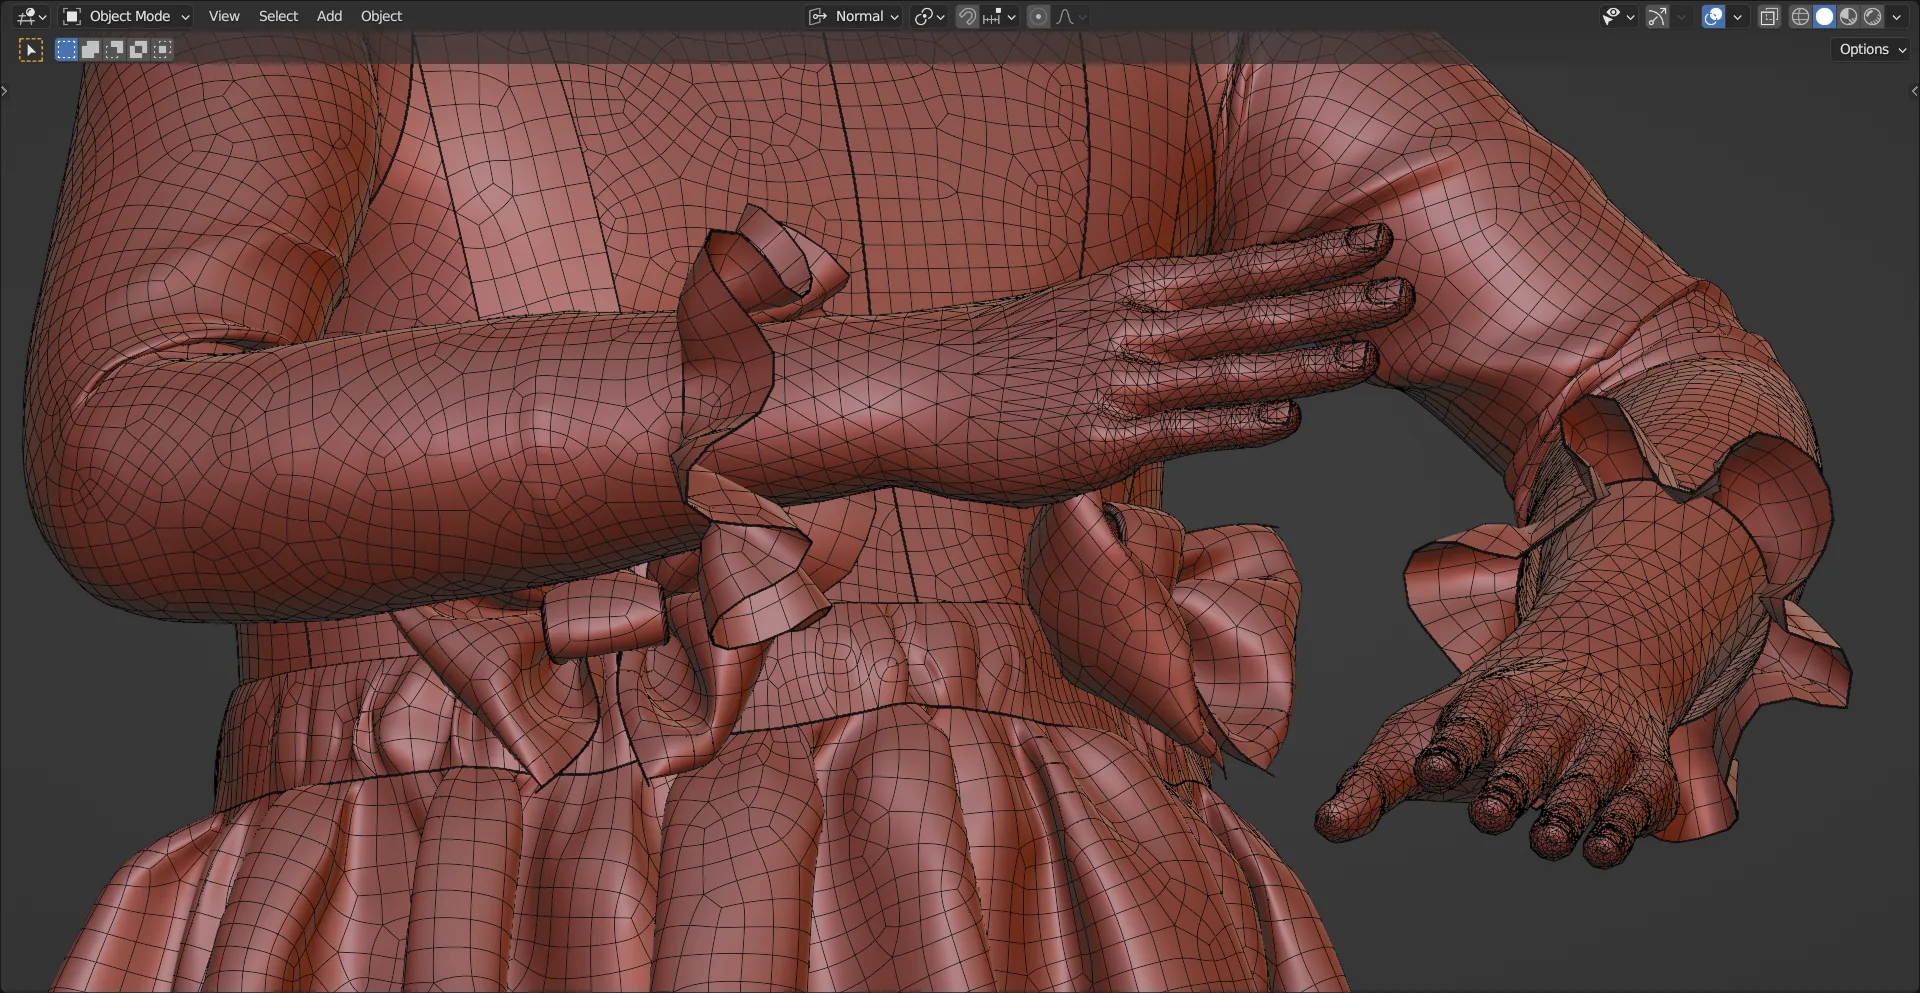The height and width of the screenshot is (993, 1920).
Task: Expand the right sidebar region arrow
Action: [x=1914, y=91]
